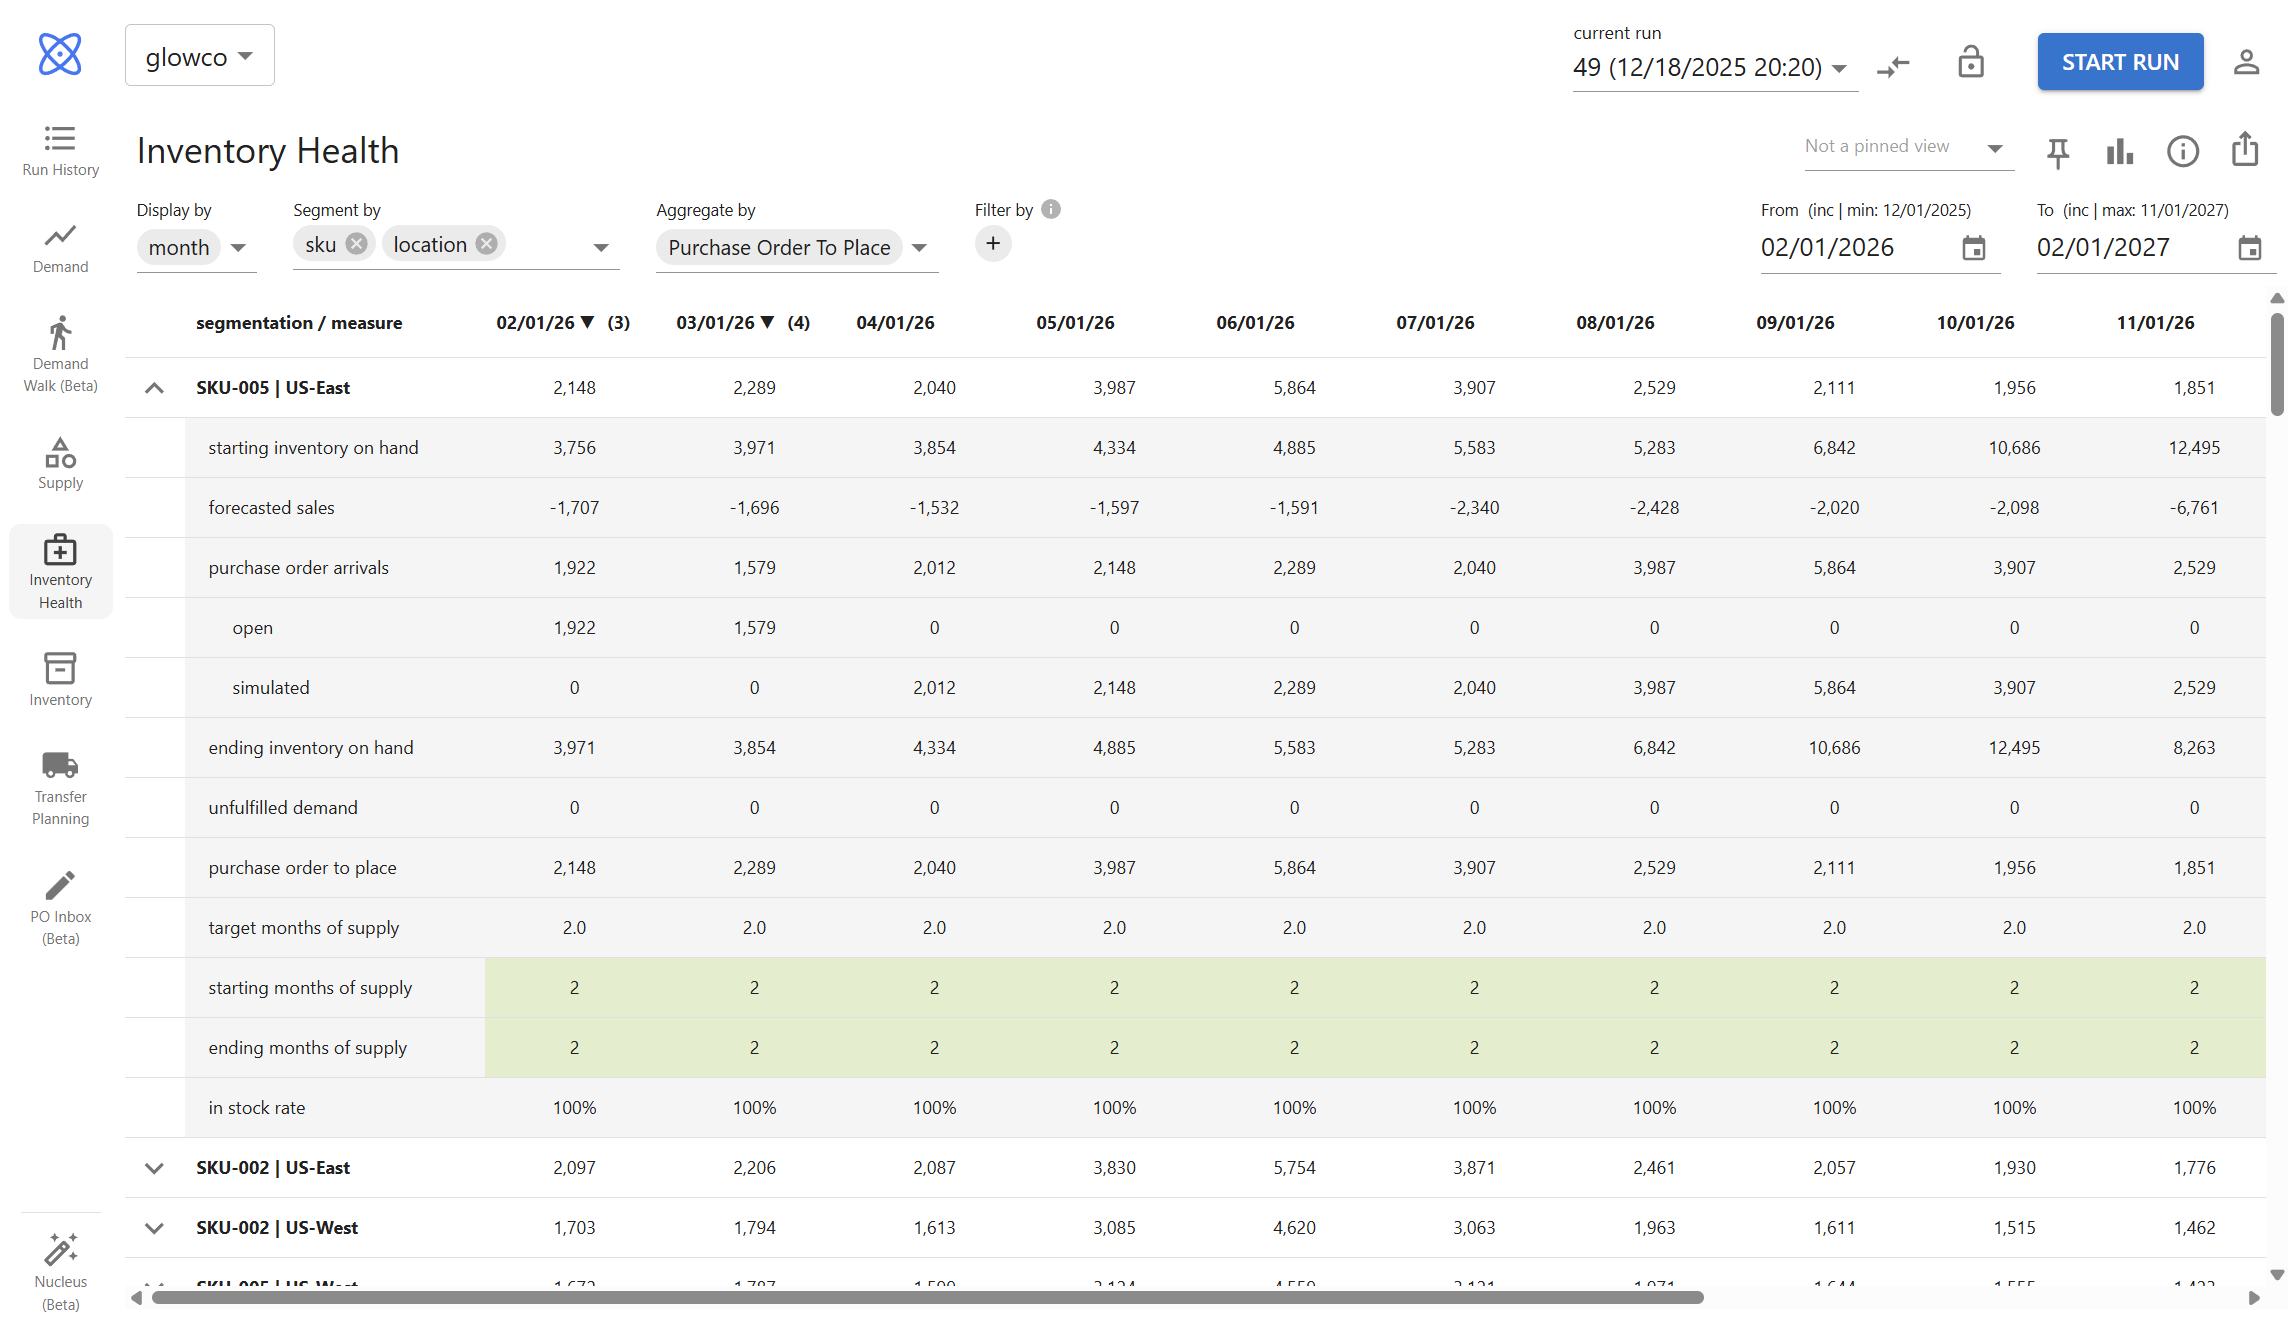Open the Not a pinned view selector
Viewport: 2296px width, 1330px height.
(1907, 146)
